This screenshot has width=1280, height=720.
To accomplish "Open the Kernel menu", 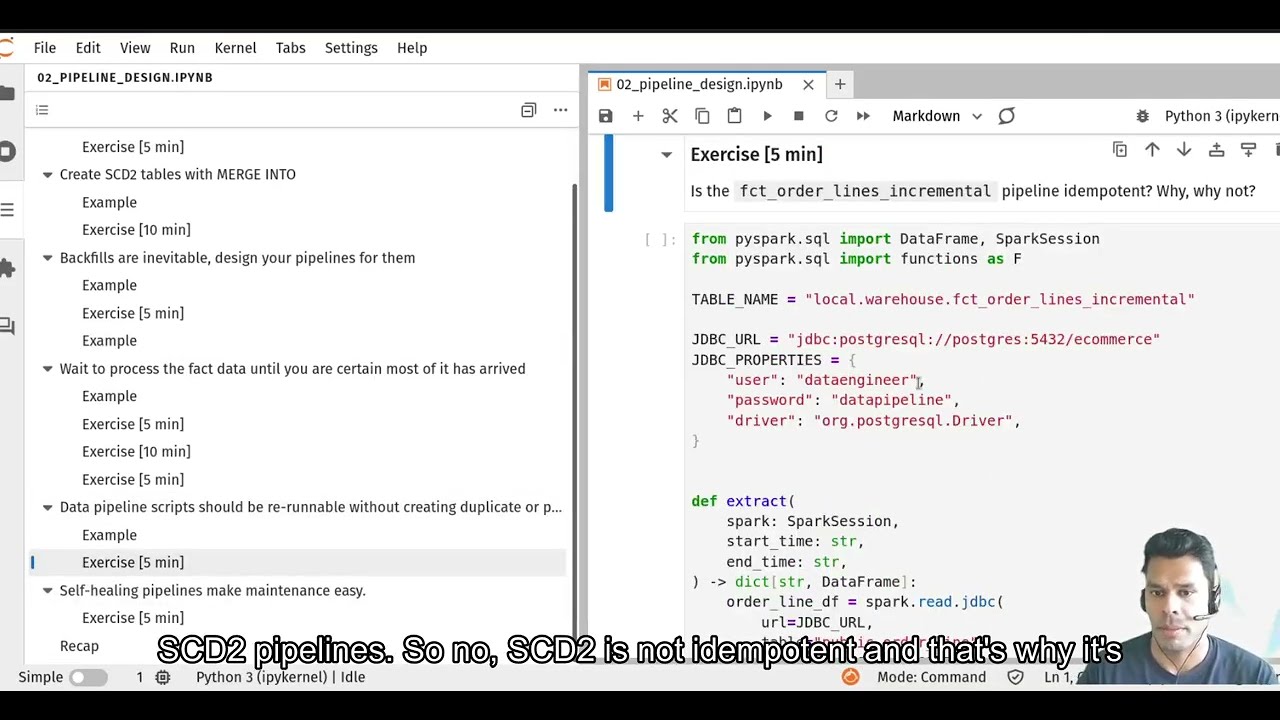I will tap(235, 48).
